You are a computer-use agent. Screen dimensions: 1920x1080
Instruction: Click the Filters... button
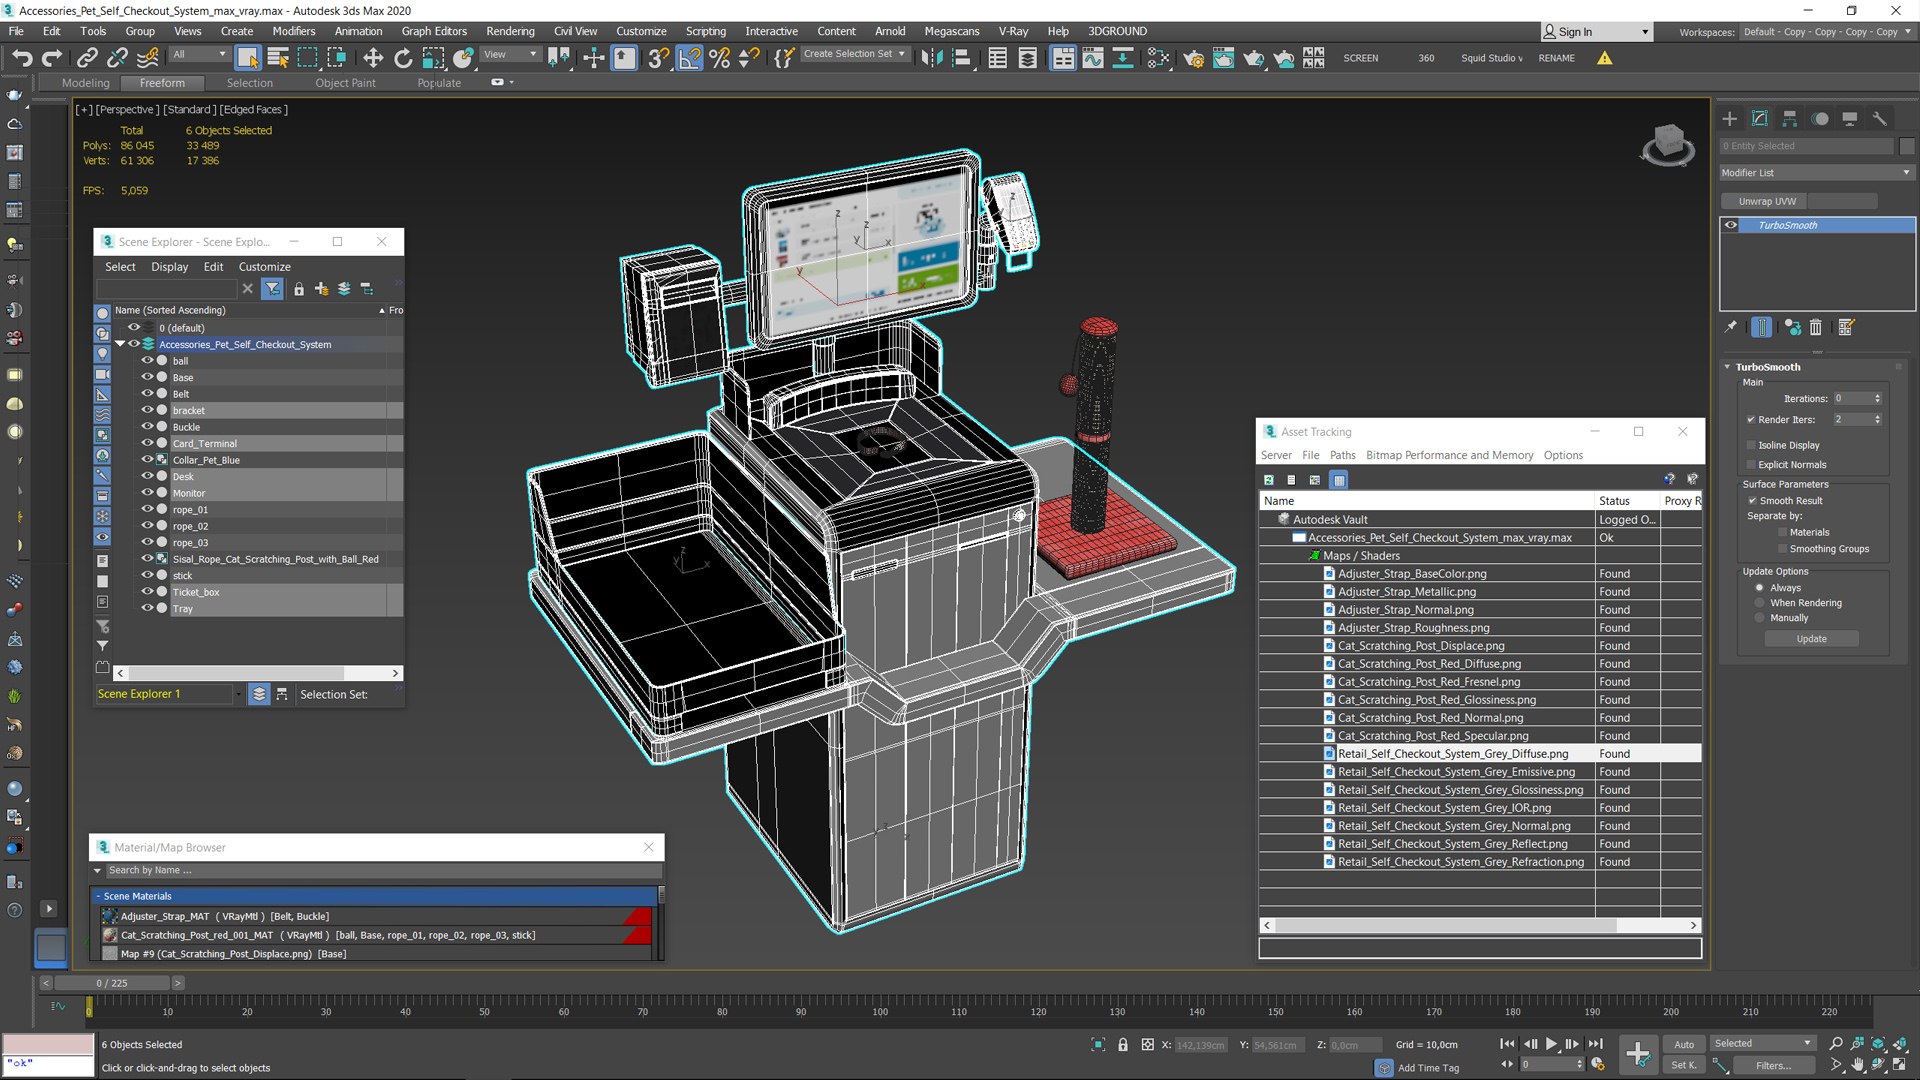(x=1773, y=1066)
